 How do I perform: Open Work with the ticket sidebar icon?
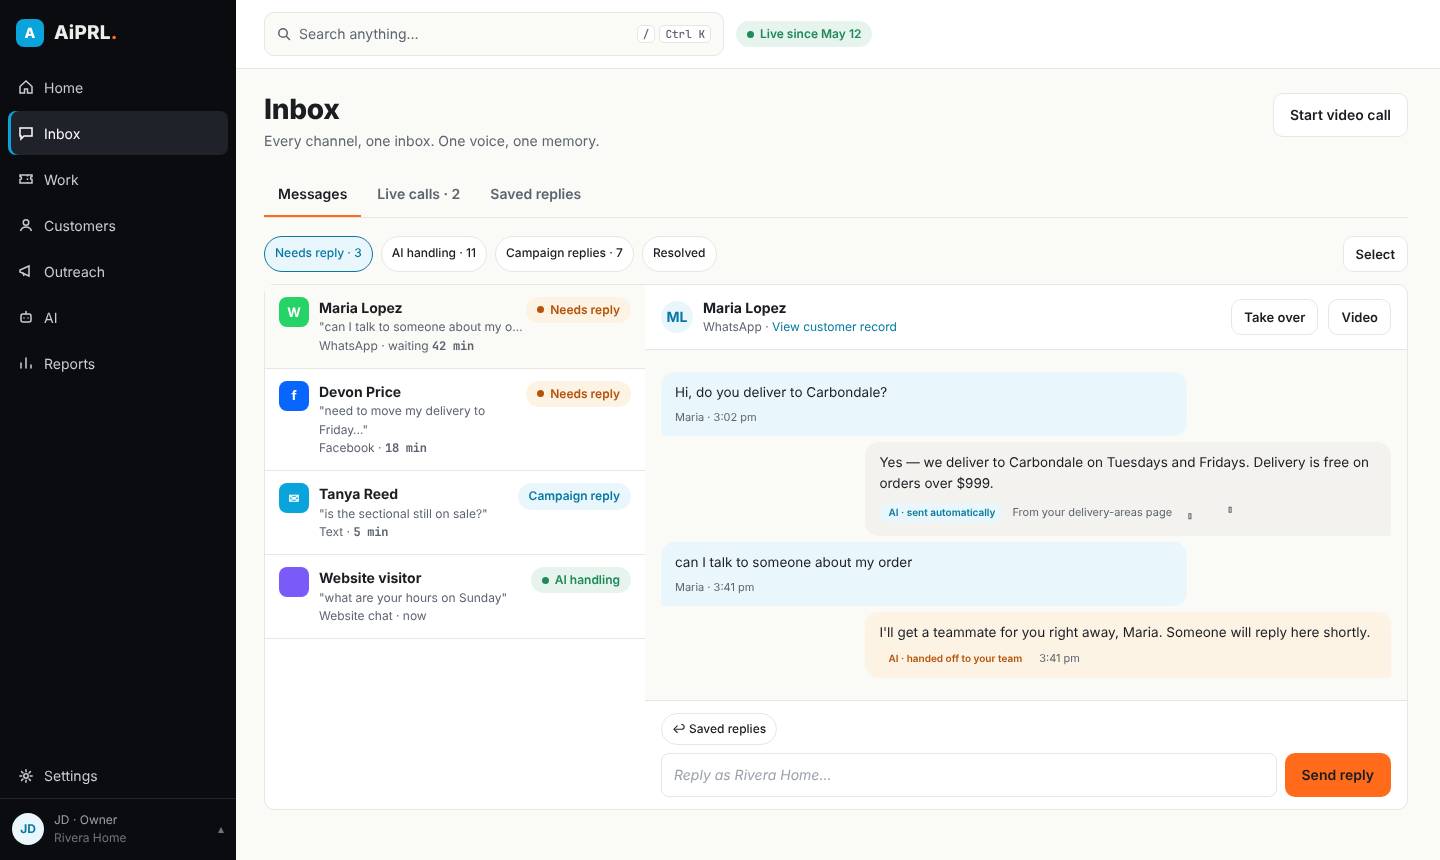click(26, 180)
